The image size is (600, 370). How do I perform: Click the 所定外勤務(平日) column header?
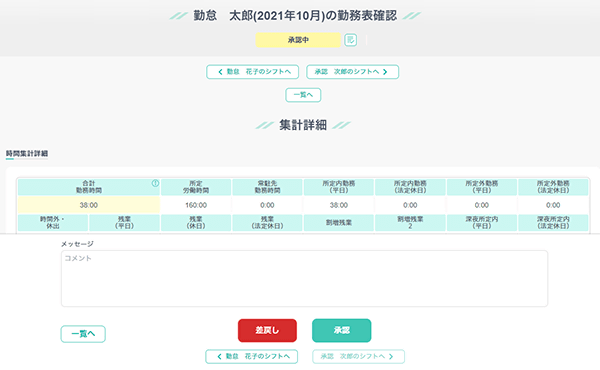pyautogui.click(x=482, y=187)
